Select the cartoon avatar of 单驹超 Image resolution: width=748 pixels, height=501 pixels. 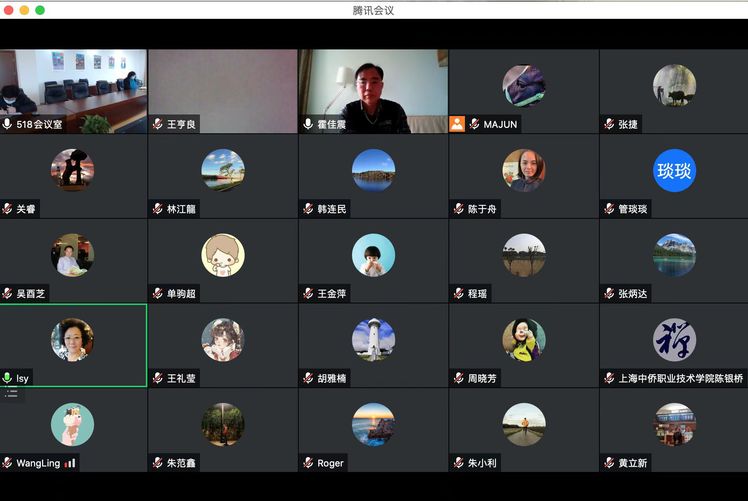[223, 255]
